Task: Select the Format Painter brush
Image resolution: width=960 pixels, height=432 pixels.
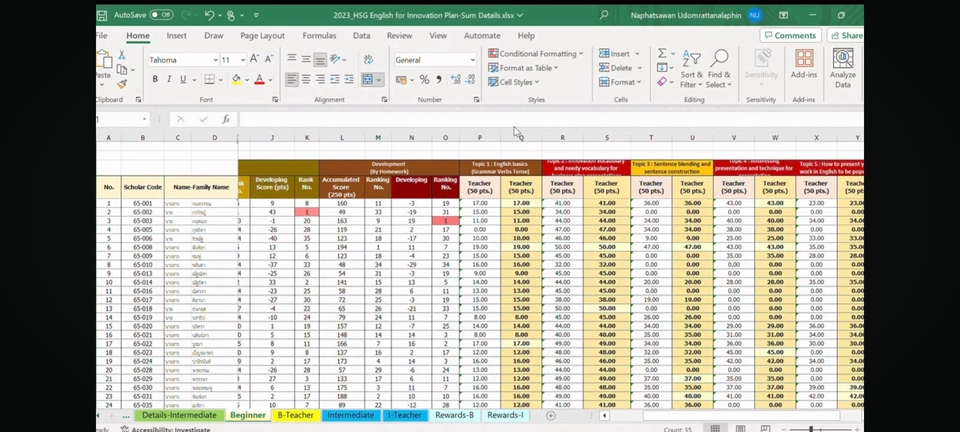Action: coord(122,84)
